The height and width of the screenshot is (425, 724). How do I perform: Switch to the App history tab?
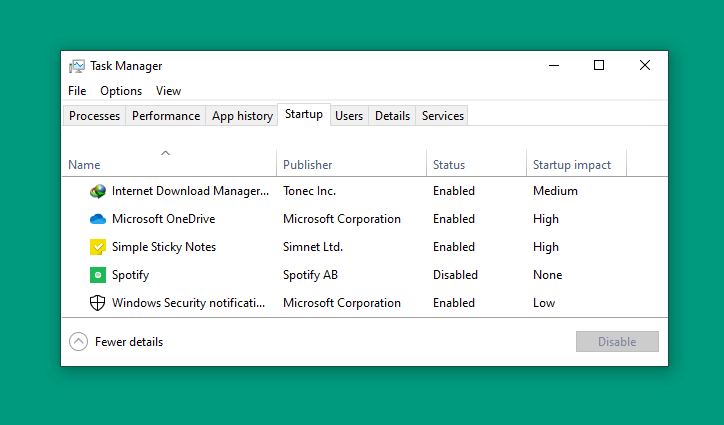[x=242, y=115]
